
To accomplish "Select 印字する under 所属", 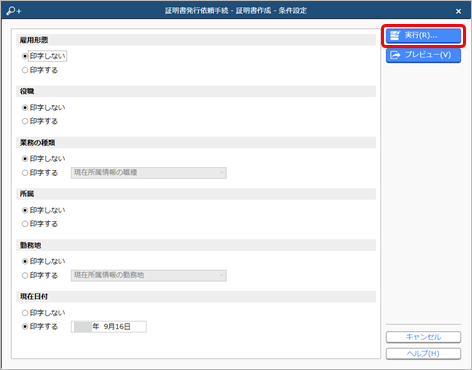I will tap(40, 224).
